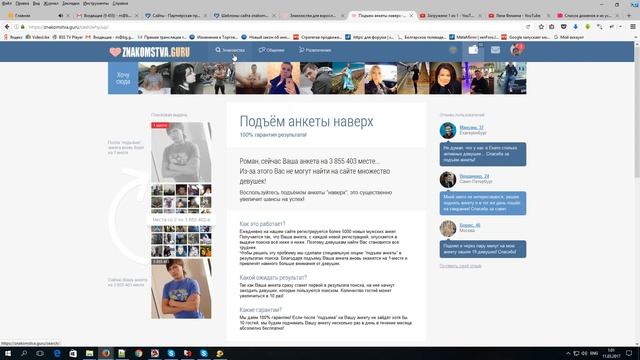
Task: Switch to the Знакомства для взрослых tab
Action: (313, 16)
